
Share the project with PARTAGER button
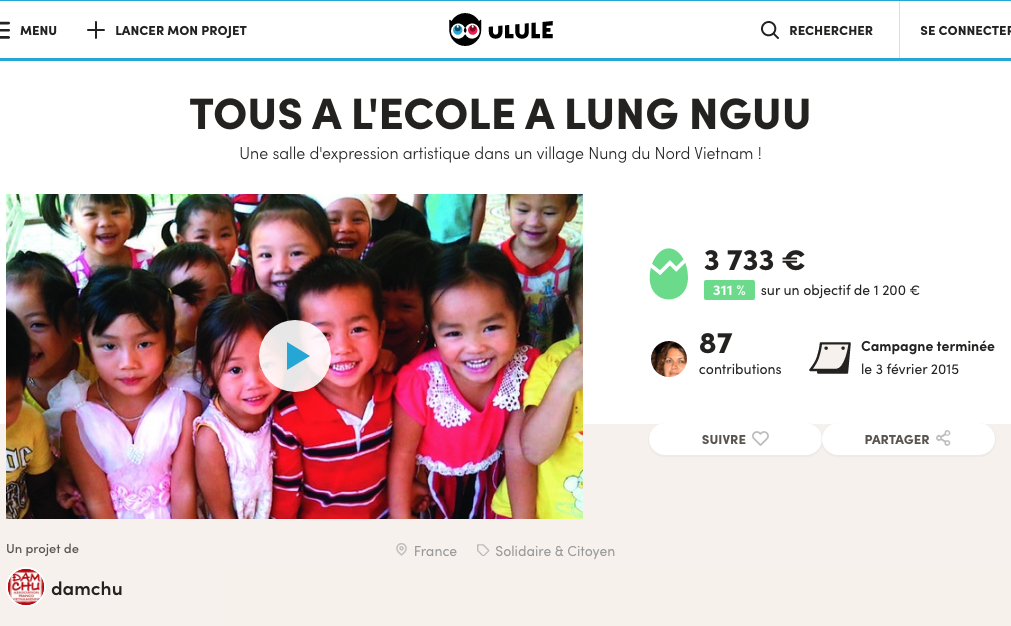[908, 439]
